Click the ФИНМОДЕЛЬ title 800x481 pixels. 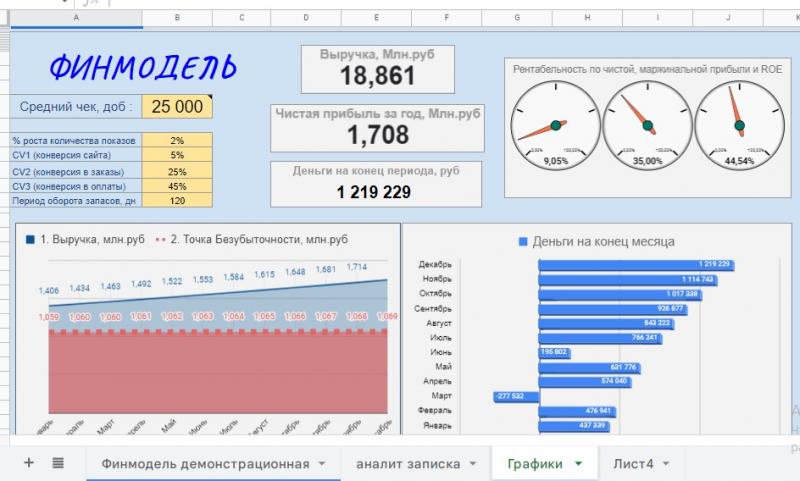[143, 67]
